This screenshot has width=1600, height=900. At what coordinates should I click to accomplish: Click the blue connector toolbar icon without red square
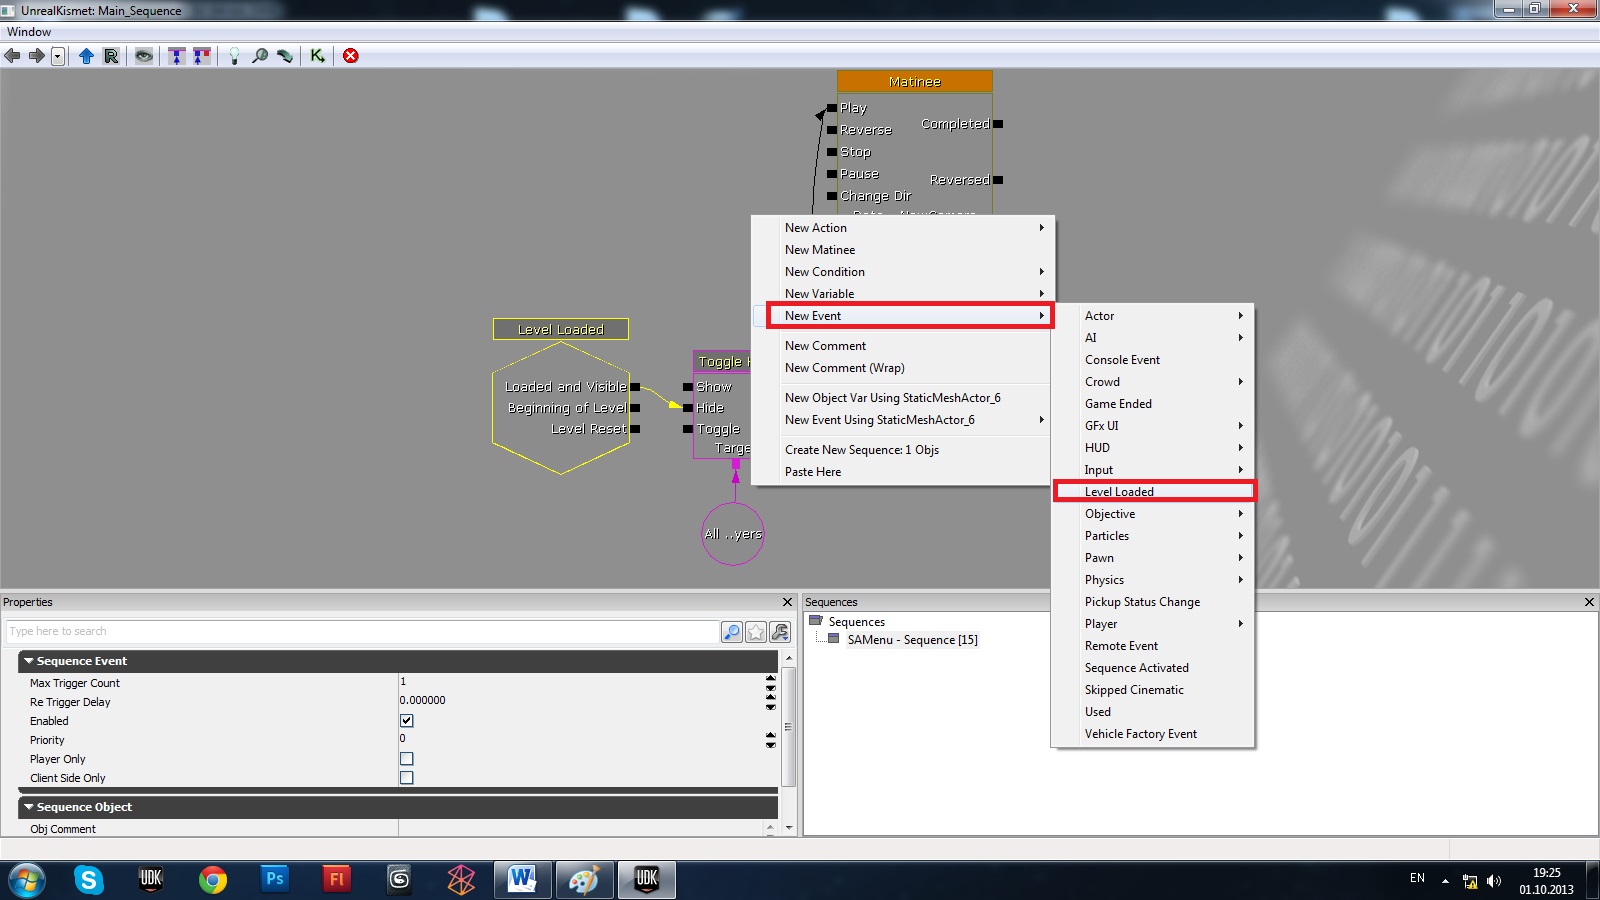coord(177,56)
